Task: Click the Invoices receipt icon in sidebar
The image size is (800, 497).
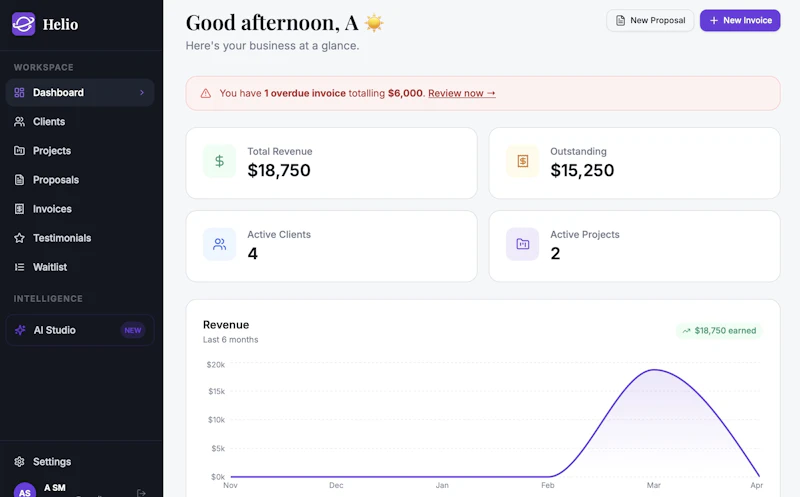Action: [19, 209]
